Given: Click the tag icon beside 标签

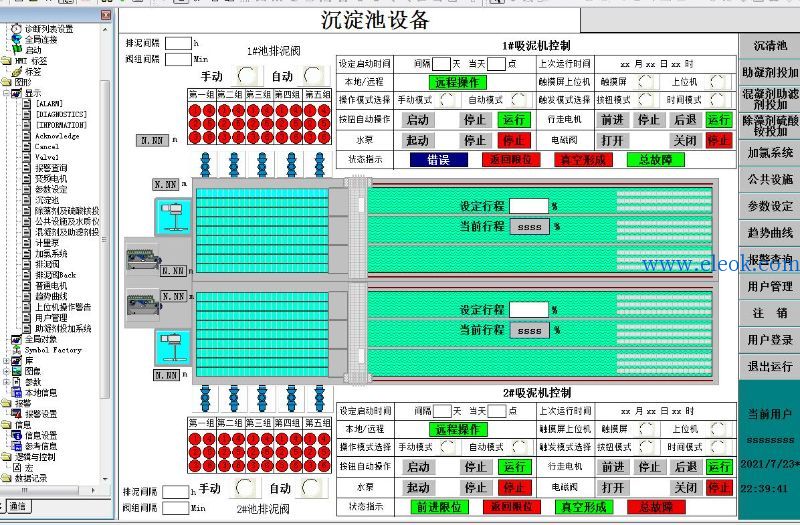Looking at the screenshot, I should coord(17,71).
